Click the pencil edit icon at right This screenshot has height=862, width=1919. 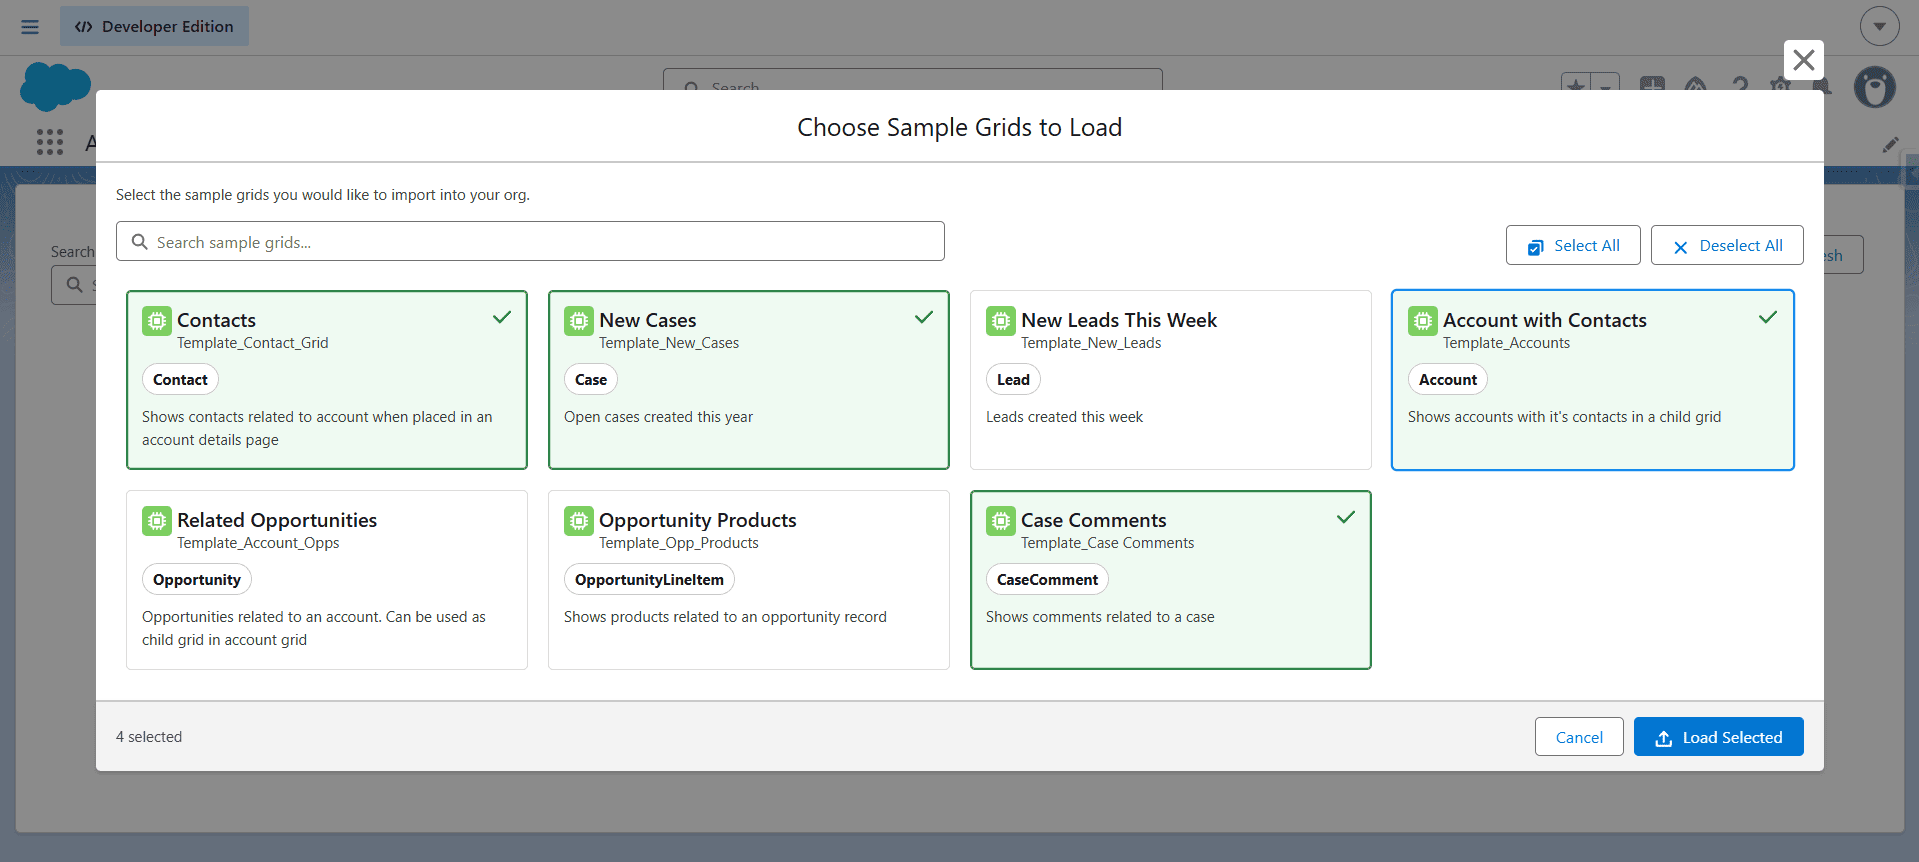tap(1890, 145)
